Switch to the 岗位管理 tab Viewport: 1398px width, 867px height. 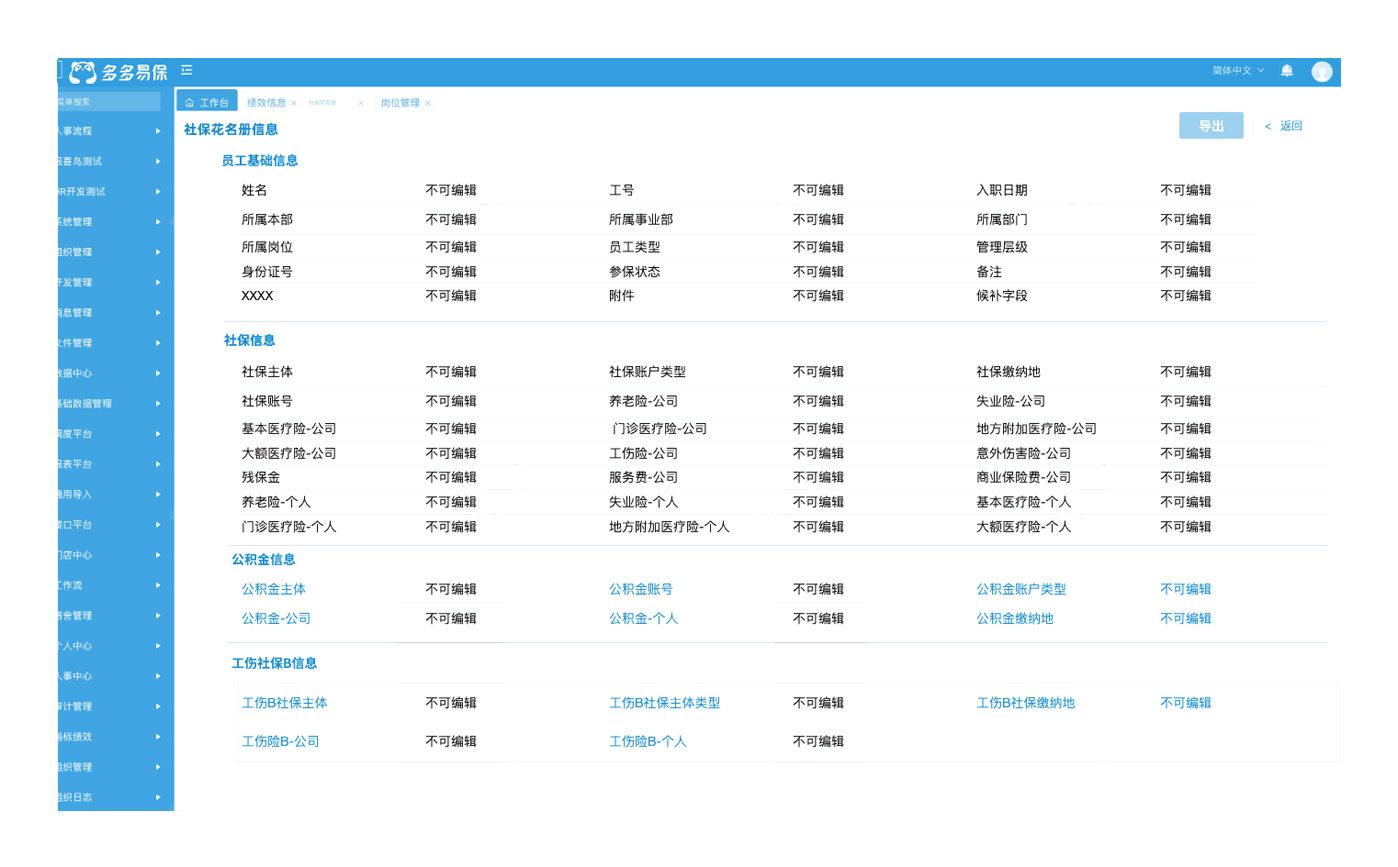(x=400, y=103)
